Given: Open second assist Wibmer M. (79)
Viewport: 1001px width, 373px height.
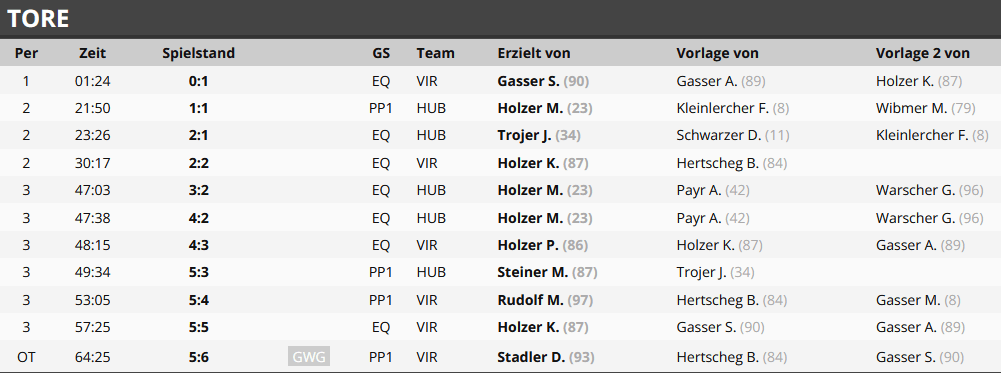Looking at the screenshot, I should coord(926,109).
